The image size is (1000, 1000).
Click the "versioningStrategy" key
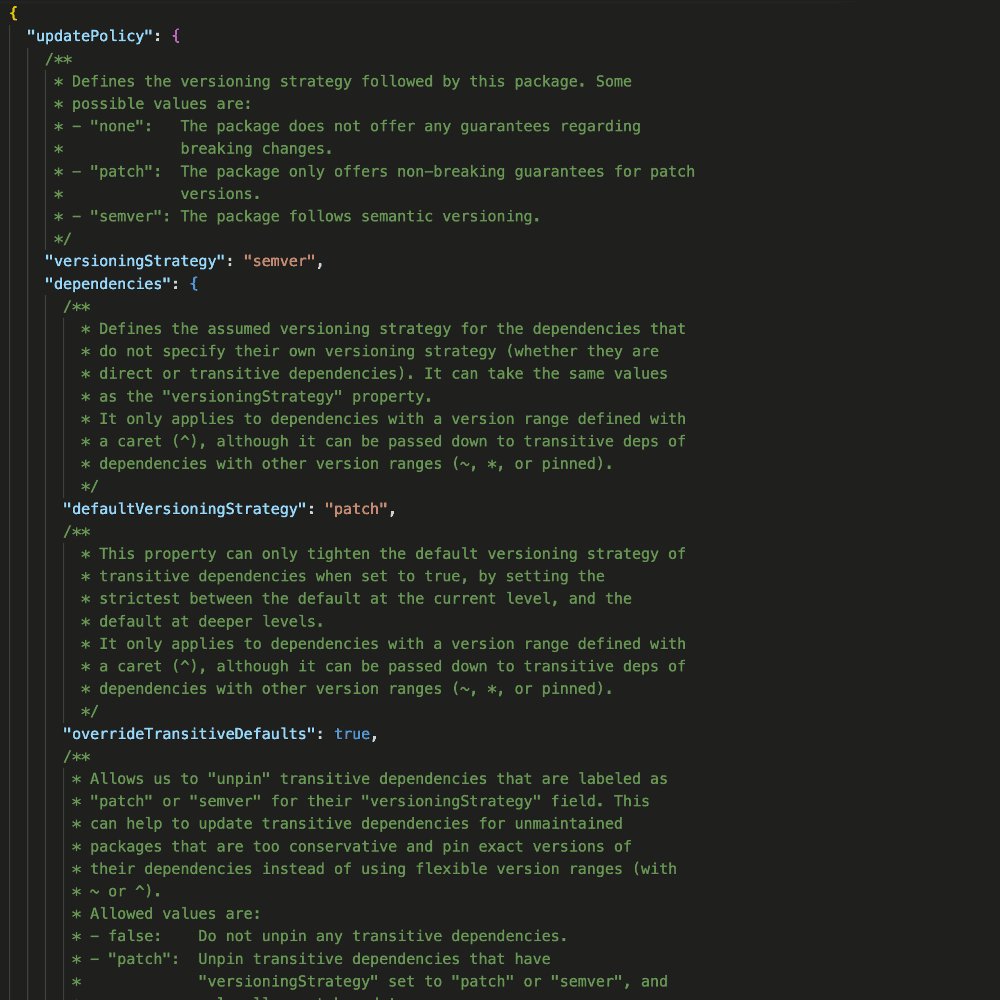pos(135,261)
